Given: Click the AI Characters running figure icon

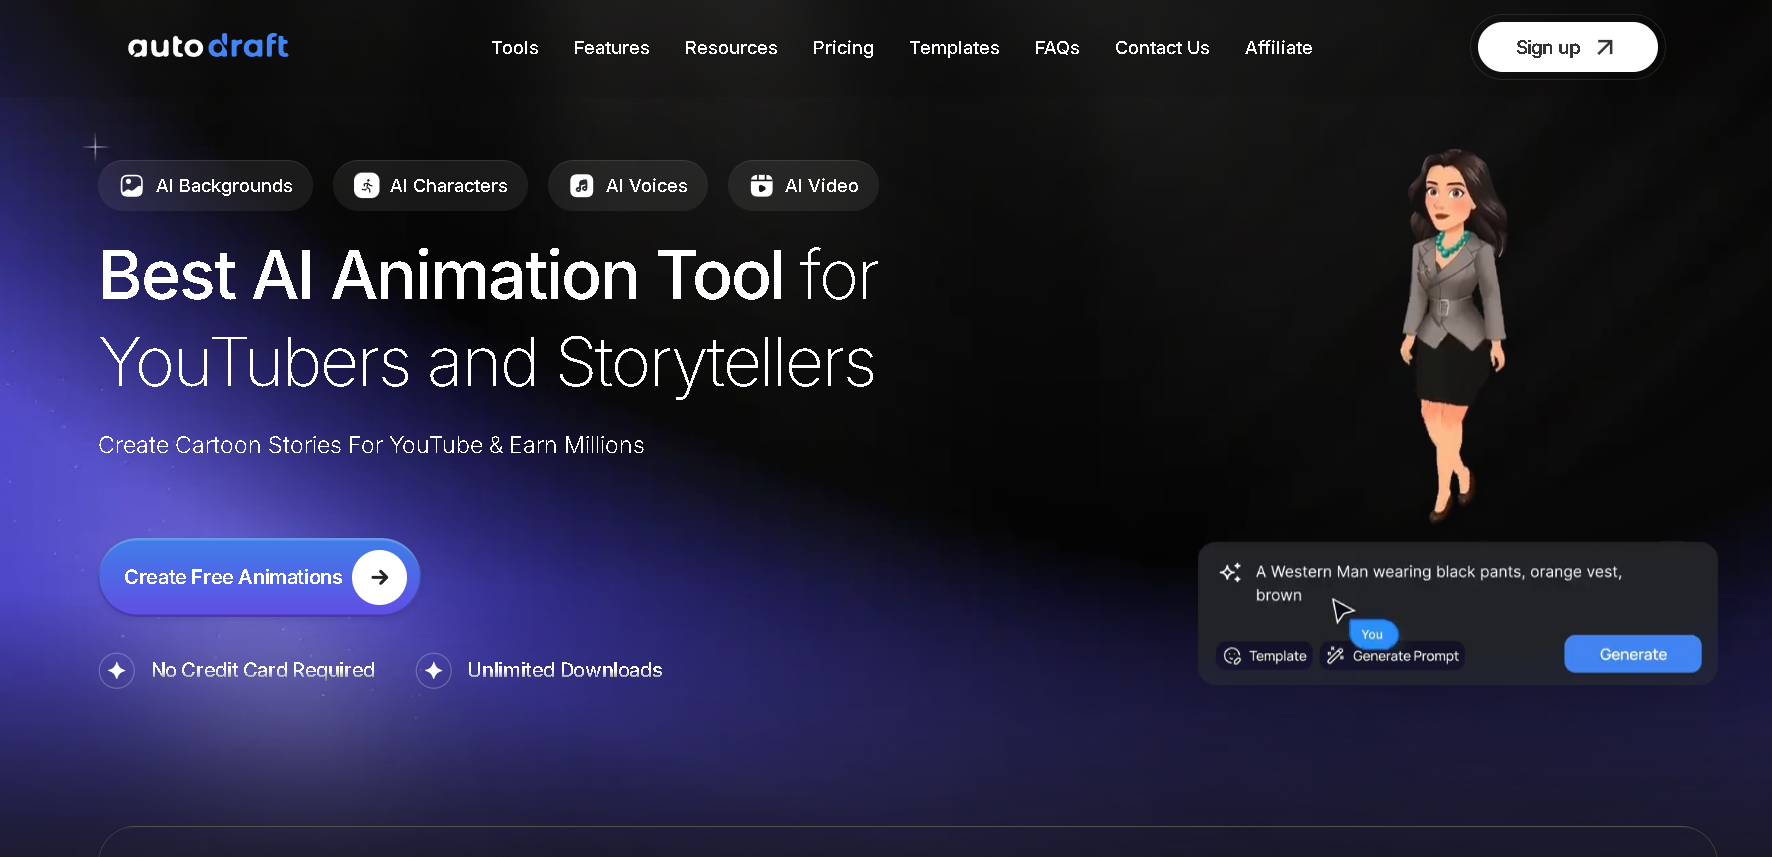Looking at the screenshot, I should tap(367, 186).
